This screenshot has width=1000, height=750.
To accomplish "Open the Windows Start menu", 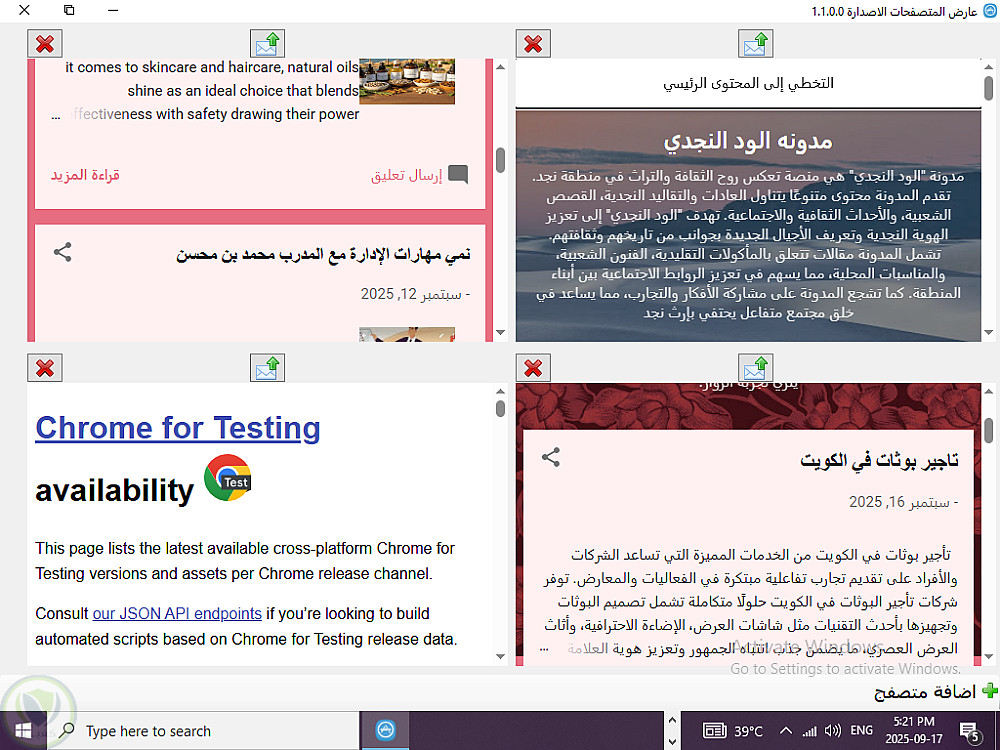I will pyautogui.click(x=23, y=731).
